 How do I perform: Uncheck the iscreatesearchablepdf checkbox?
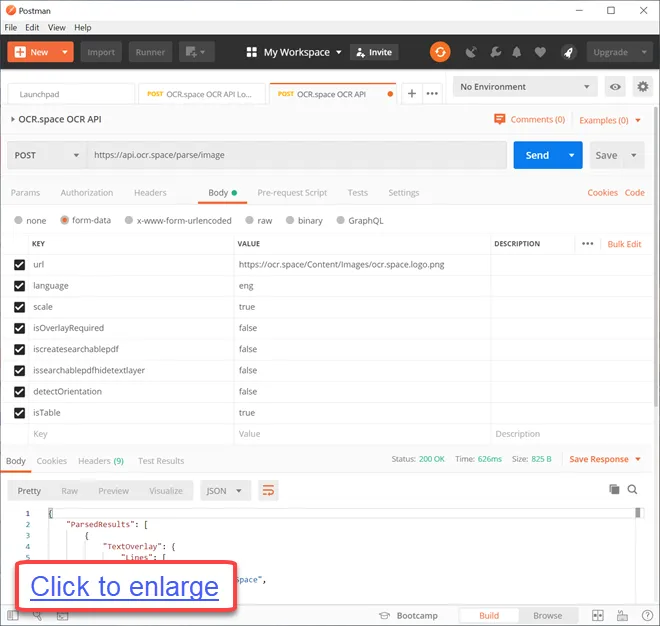(19, 349)
